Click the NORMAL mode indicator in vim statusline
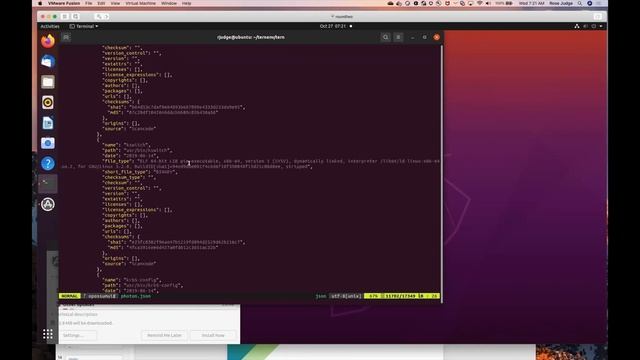The height and width of the screenshot is (360, 640). pyautogui.click(x=70, y=296)
